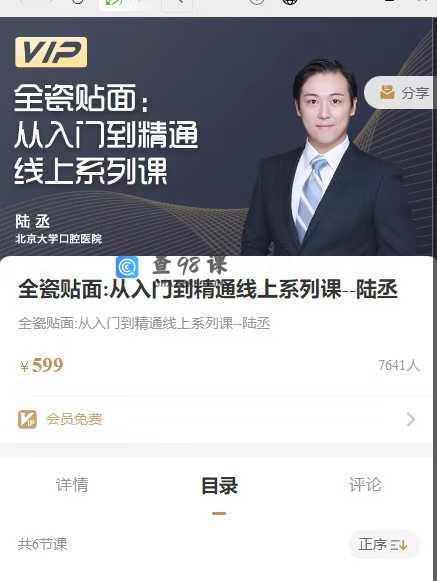This screenshot has height=581, width=437.
Task: Click the globe icon in the top toolbar
Action: (x=290, y=3)
